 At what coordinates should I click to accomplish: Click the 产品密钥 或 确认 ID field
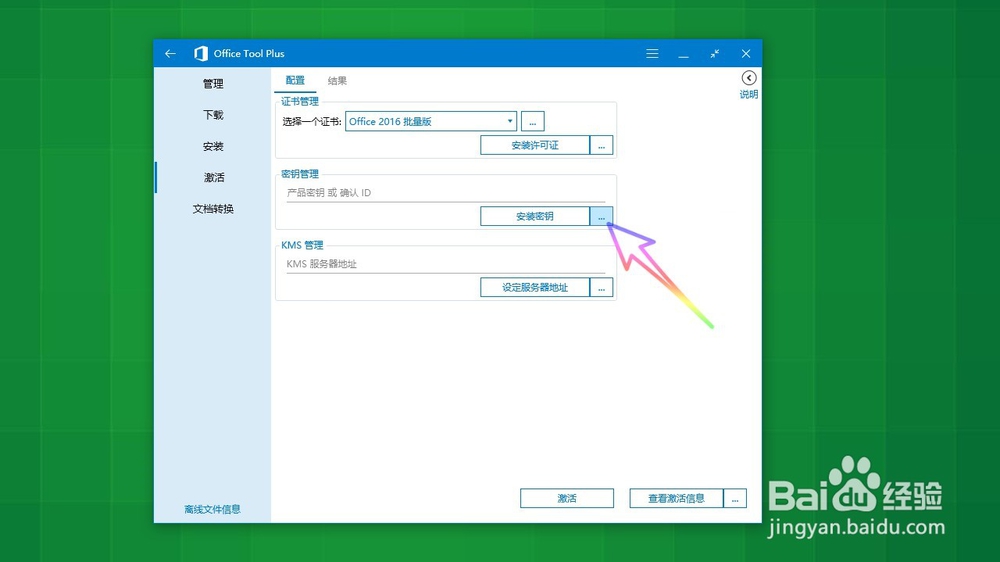(445, 193)
